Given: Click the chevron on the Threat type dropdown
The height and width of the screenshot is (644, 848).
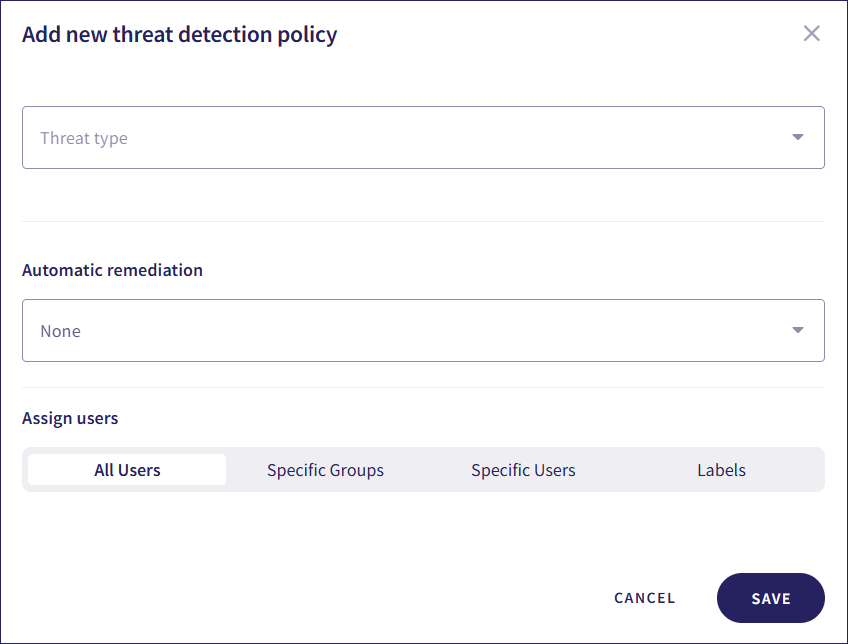Looking at the screenshot, I should pyautogui.click(x=798, y=137).
